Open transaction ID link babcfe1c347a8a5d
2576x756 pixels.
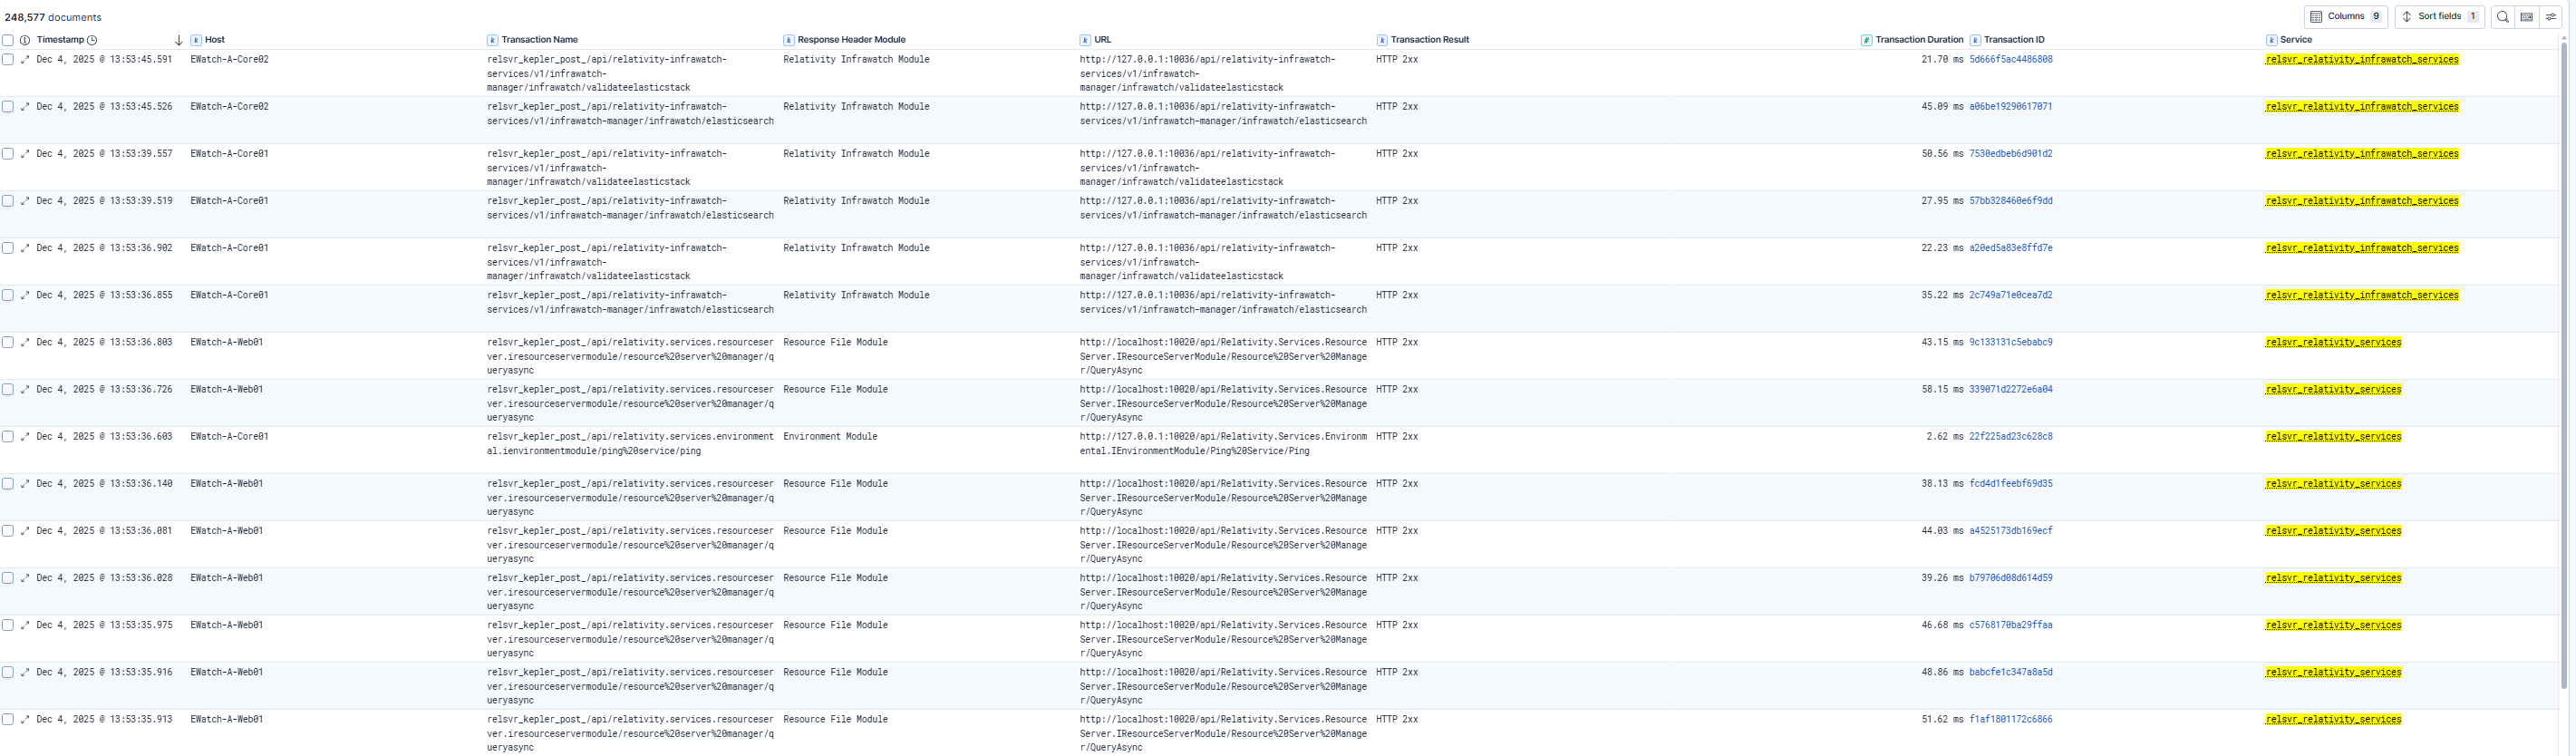coord(2011,672)
